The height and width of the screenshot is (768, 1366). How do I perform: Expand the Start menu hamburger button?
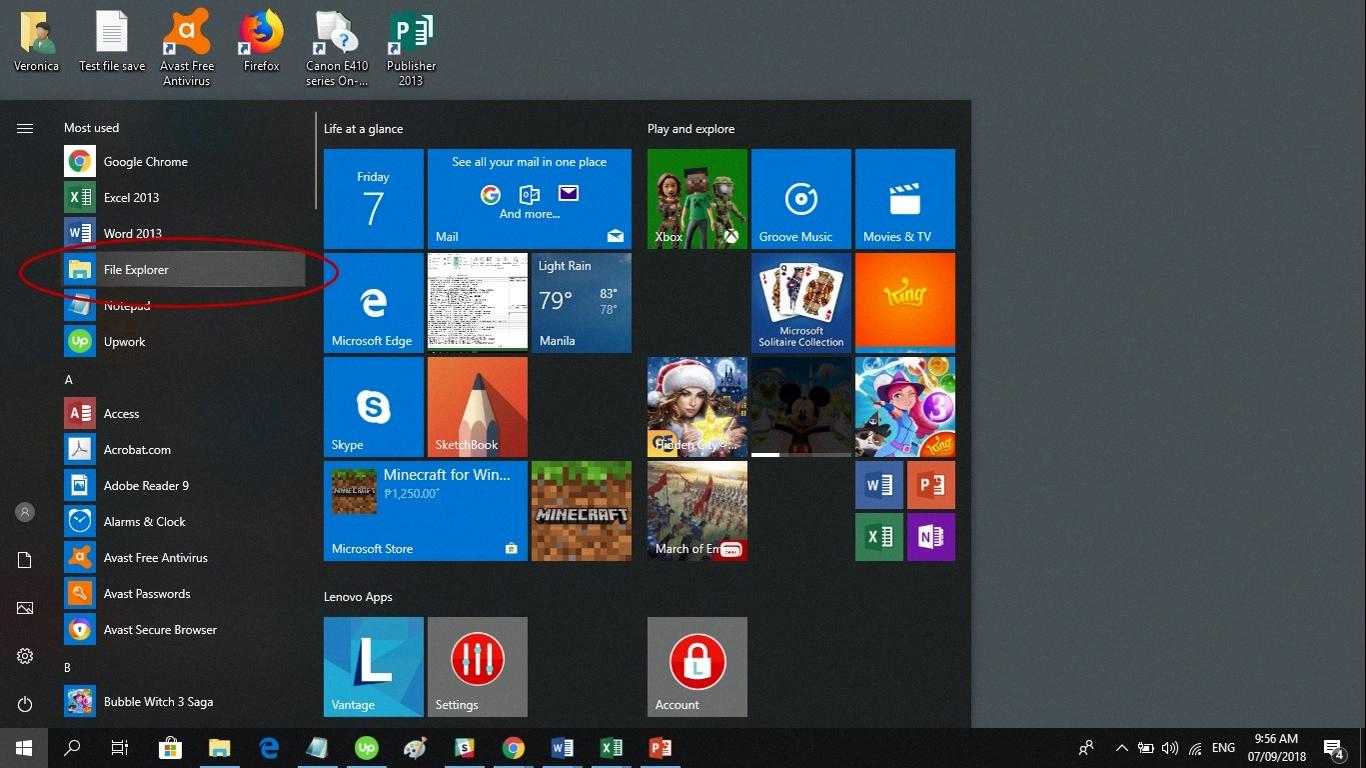point(25,128)
